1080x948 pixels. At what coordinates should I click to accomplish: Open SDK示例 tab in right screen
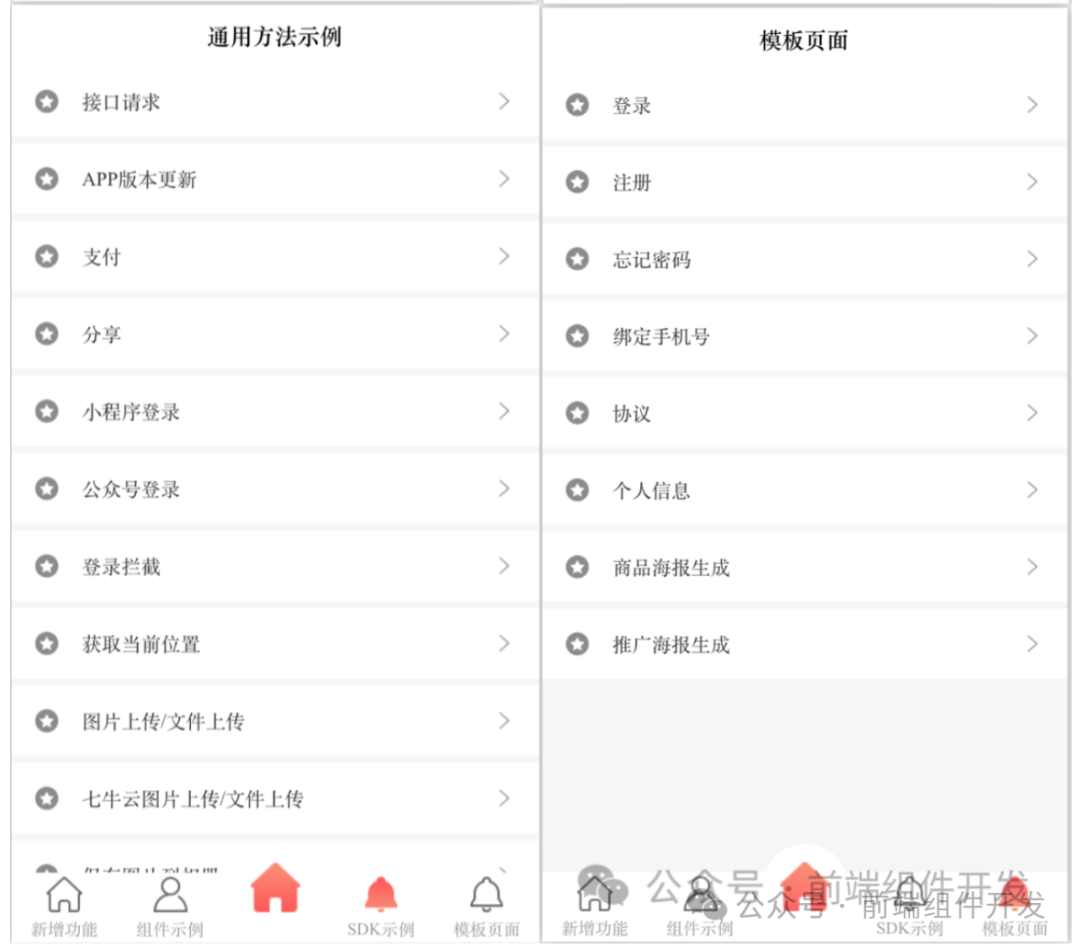(910, 906)
